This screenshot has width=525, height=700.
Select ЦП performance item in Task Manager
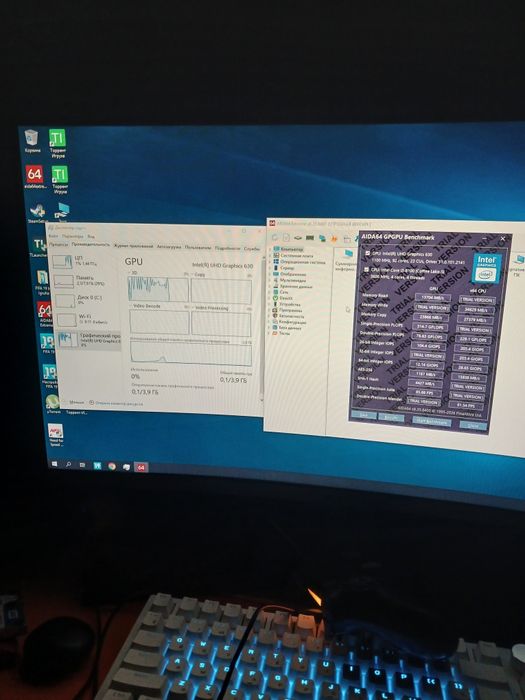[x=85, y=260]
